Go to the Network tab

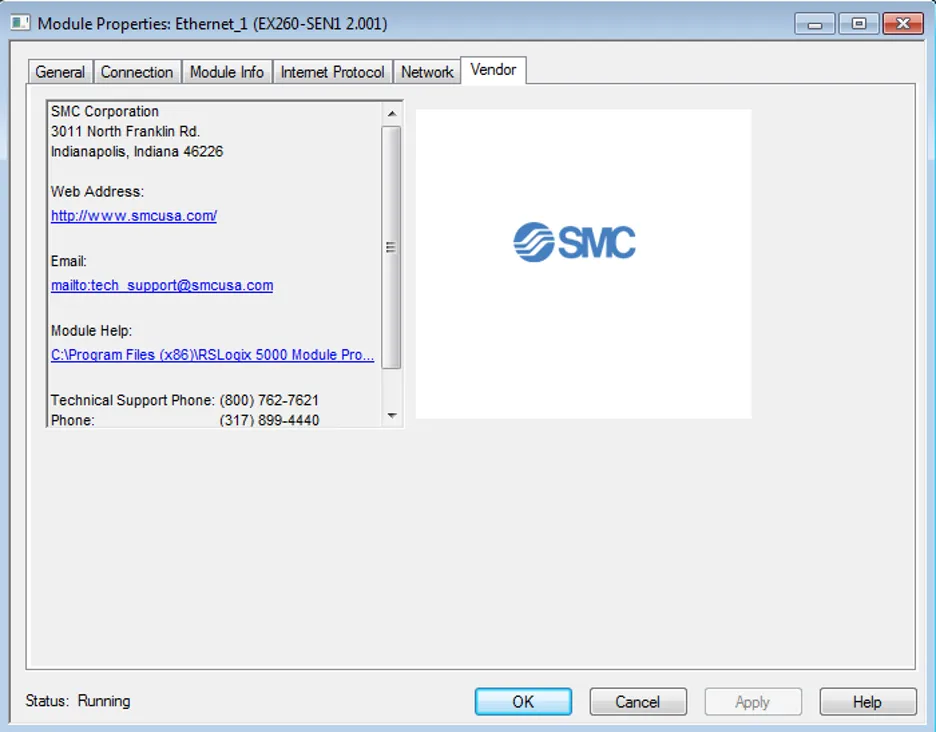(x=427, y=72)
